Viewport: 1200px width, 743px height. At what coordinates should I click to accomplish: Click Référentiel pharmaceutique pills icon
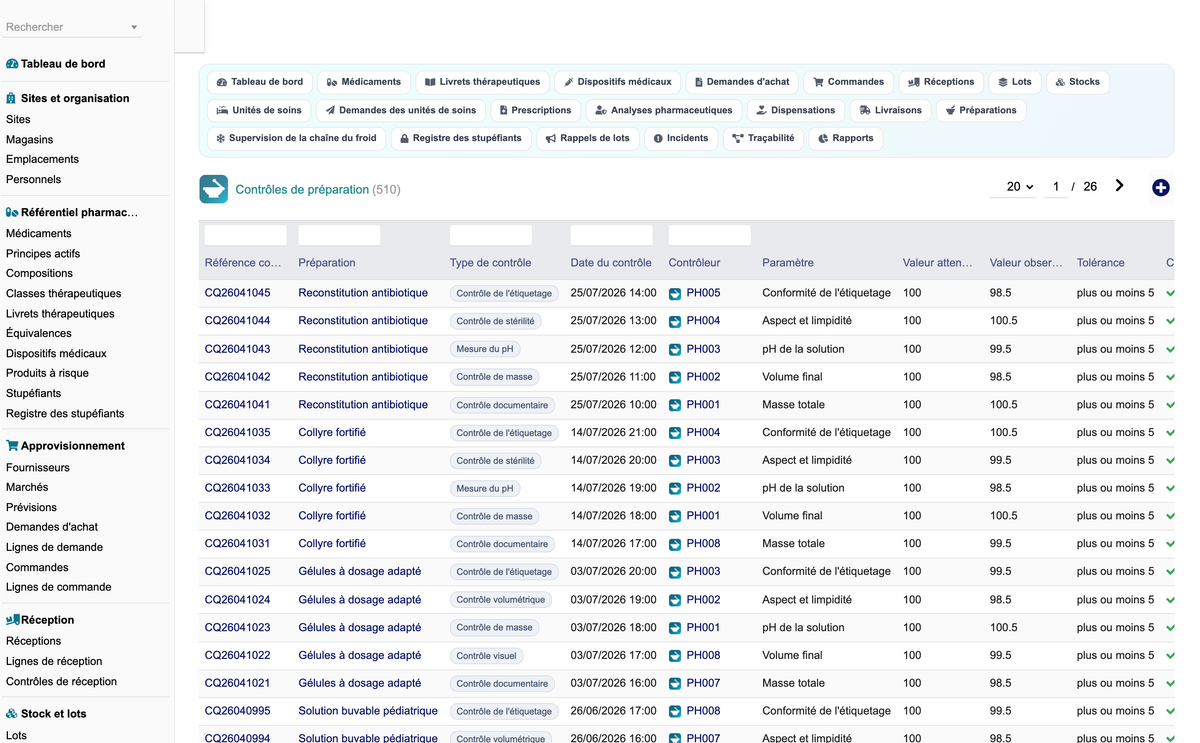12,212
